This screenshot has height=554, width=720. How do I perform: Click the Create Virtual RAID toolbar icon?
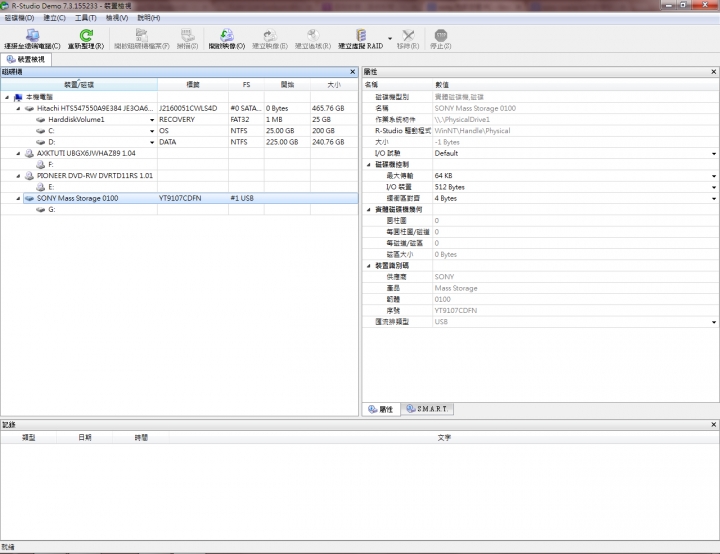361,35
